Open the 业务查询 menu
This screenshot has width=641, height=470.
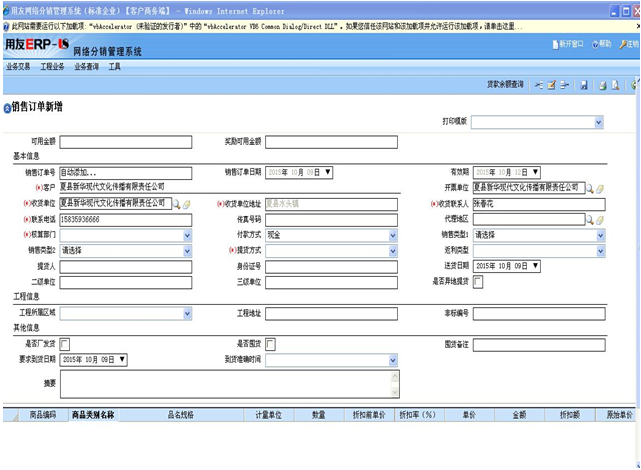[x=87, y=67]
